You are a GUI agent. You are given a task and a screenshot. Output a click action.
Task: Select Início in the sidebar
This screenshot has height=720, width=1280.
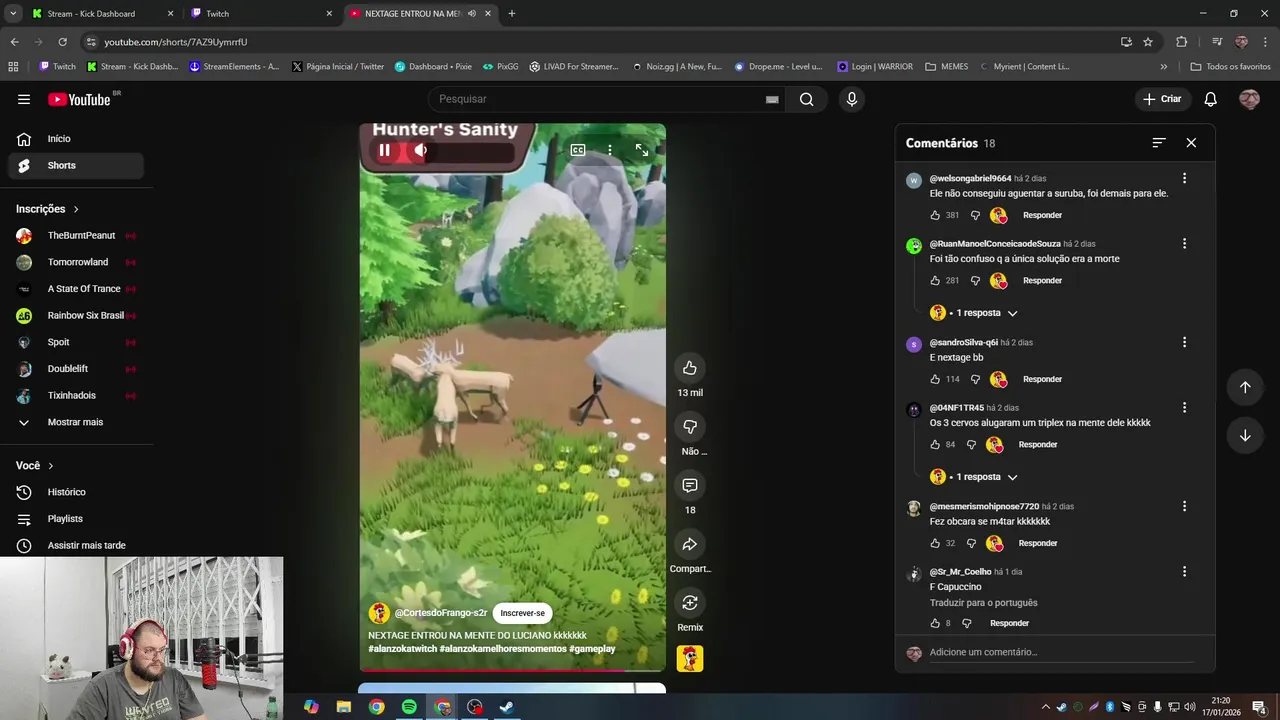pos(76,139)
